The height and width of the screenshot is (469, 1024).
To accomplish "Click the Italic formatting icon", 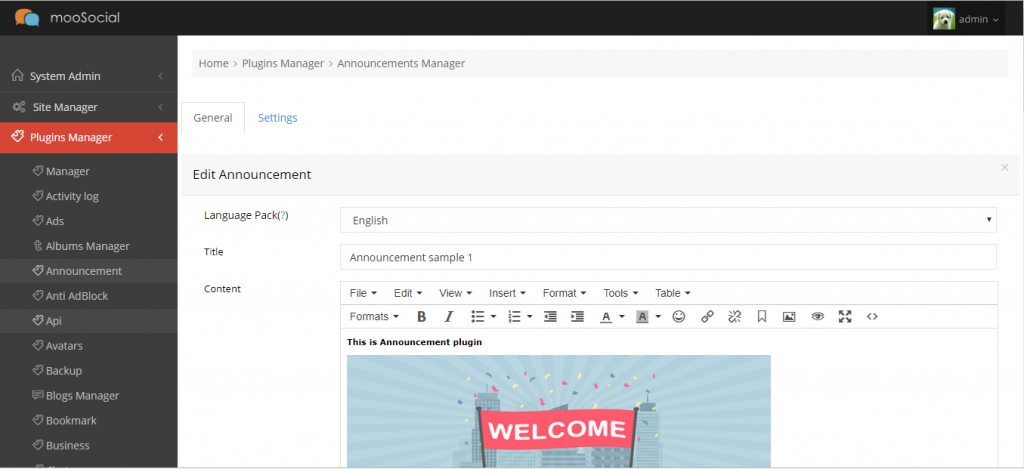I will tap(449, 317).
